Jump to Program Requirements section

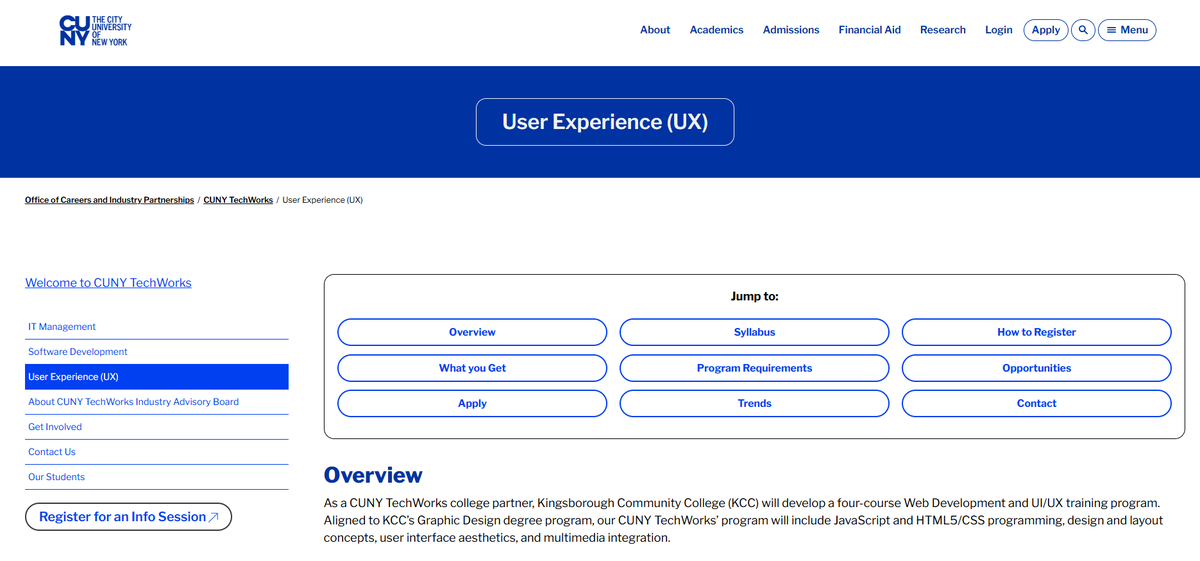(x=754, y=368)
